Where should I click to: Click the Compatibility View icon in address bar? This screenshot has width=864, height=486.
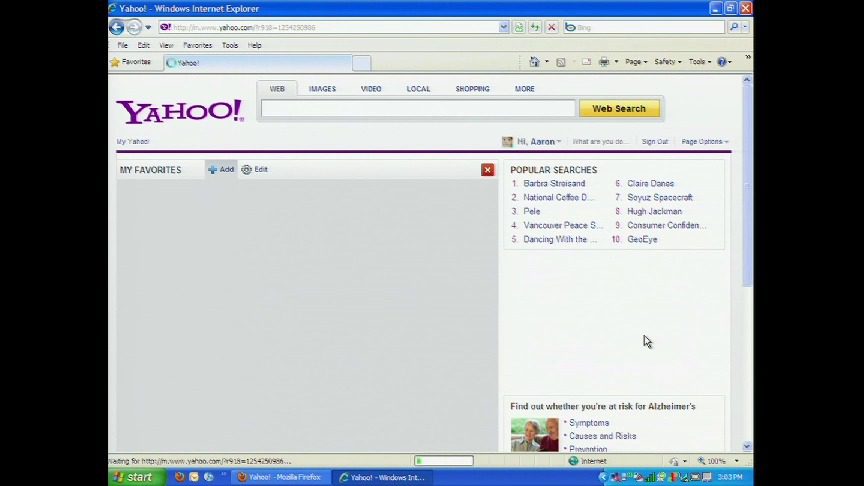[519, 27]
